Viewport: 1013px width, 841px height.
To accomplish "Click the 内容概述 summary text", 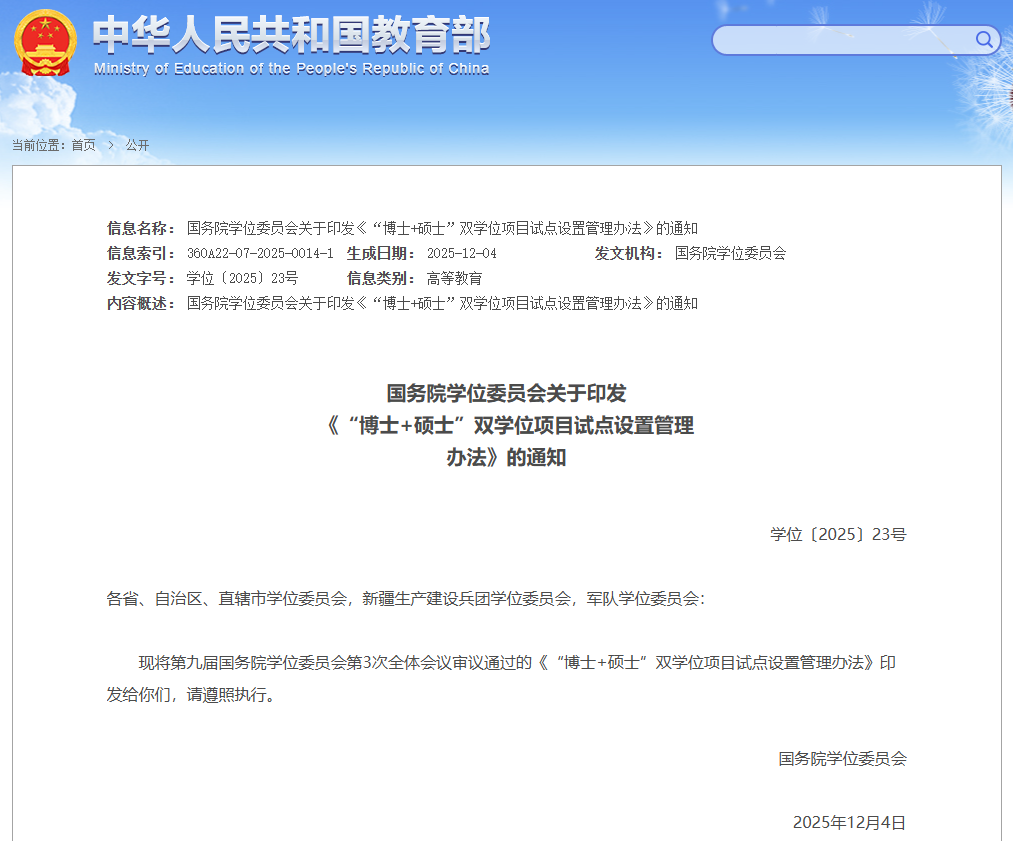I will pyautogui.click(x=442, y=303).
